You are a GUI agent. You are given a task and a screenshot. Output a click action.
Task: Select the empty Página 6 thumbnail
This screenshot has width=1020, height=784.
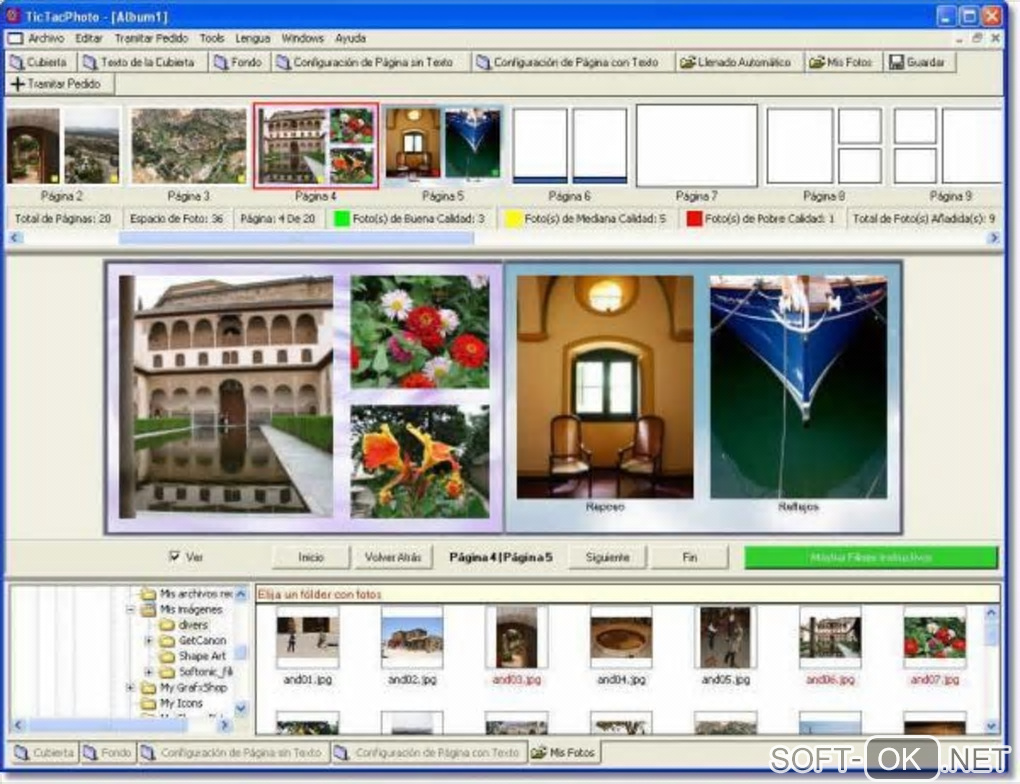pos(569,146)
